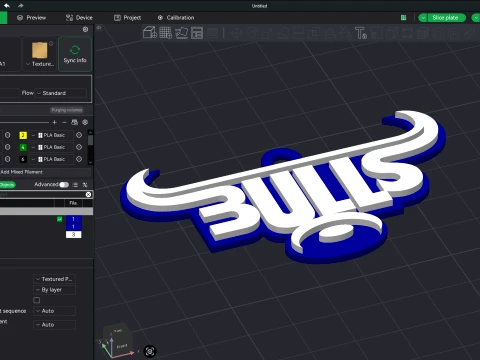This screenshot has height=360, width=480.
Task: Select the textured plate thumbnail
Action: click(x=40, y=50)
